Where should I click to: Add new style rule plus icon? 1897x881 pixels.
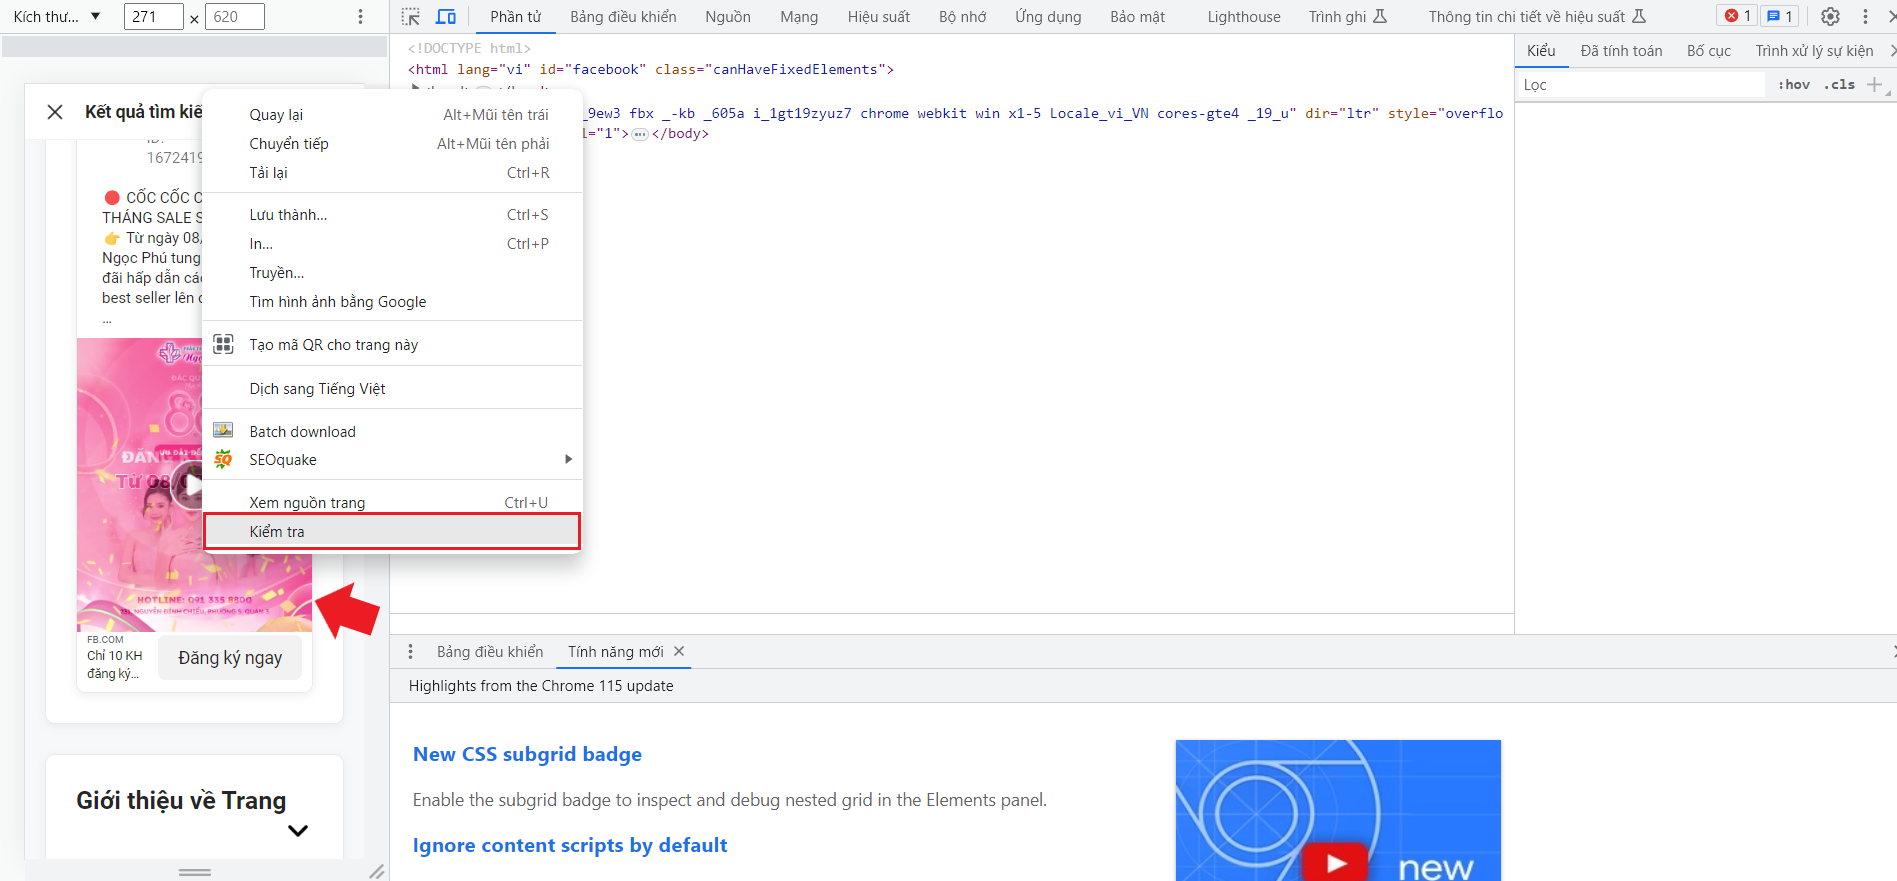[x=1874, y=85]
